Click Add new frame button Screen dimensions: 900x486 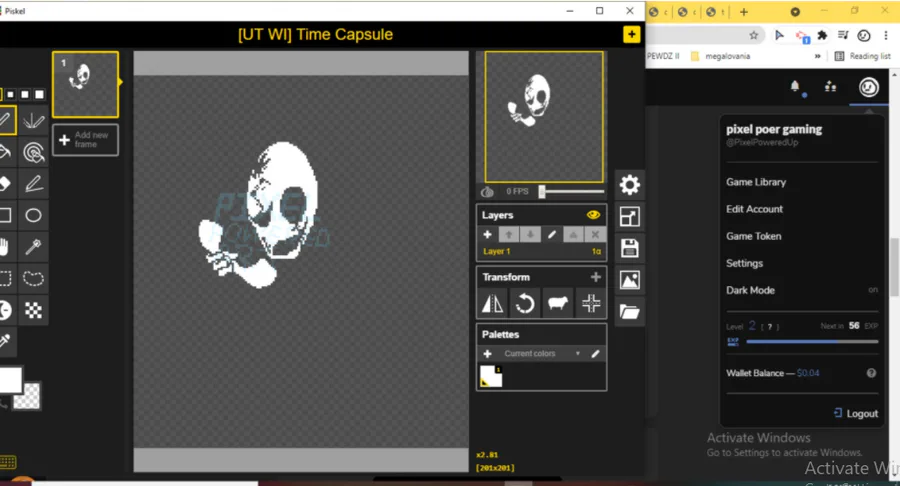tap(86, 139)
